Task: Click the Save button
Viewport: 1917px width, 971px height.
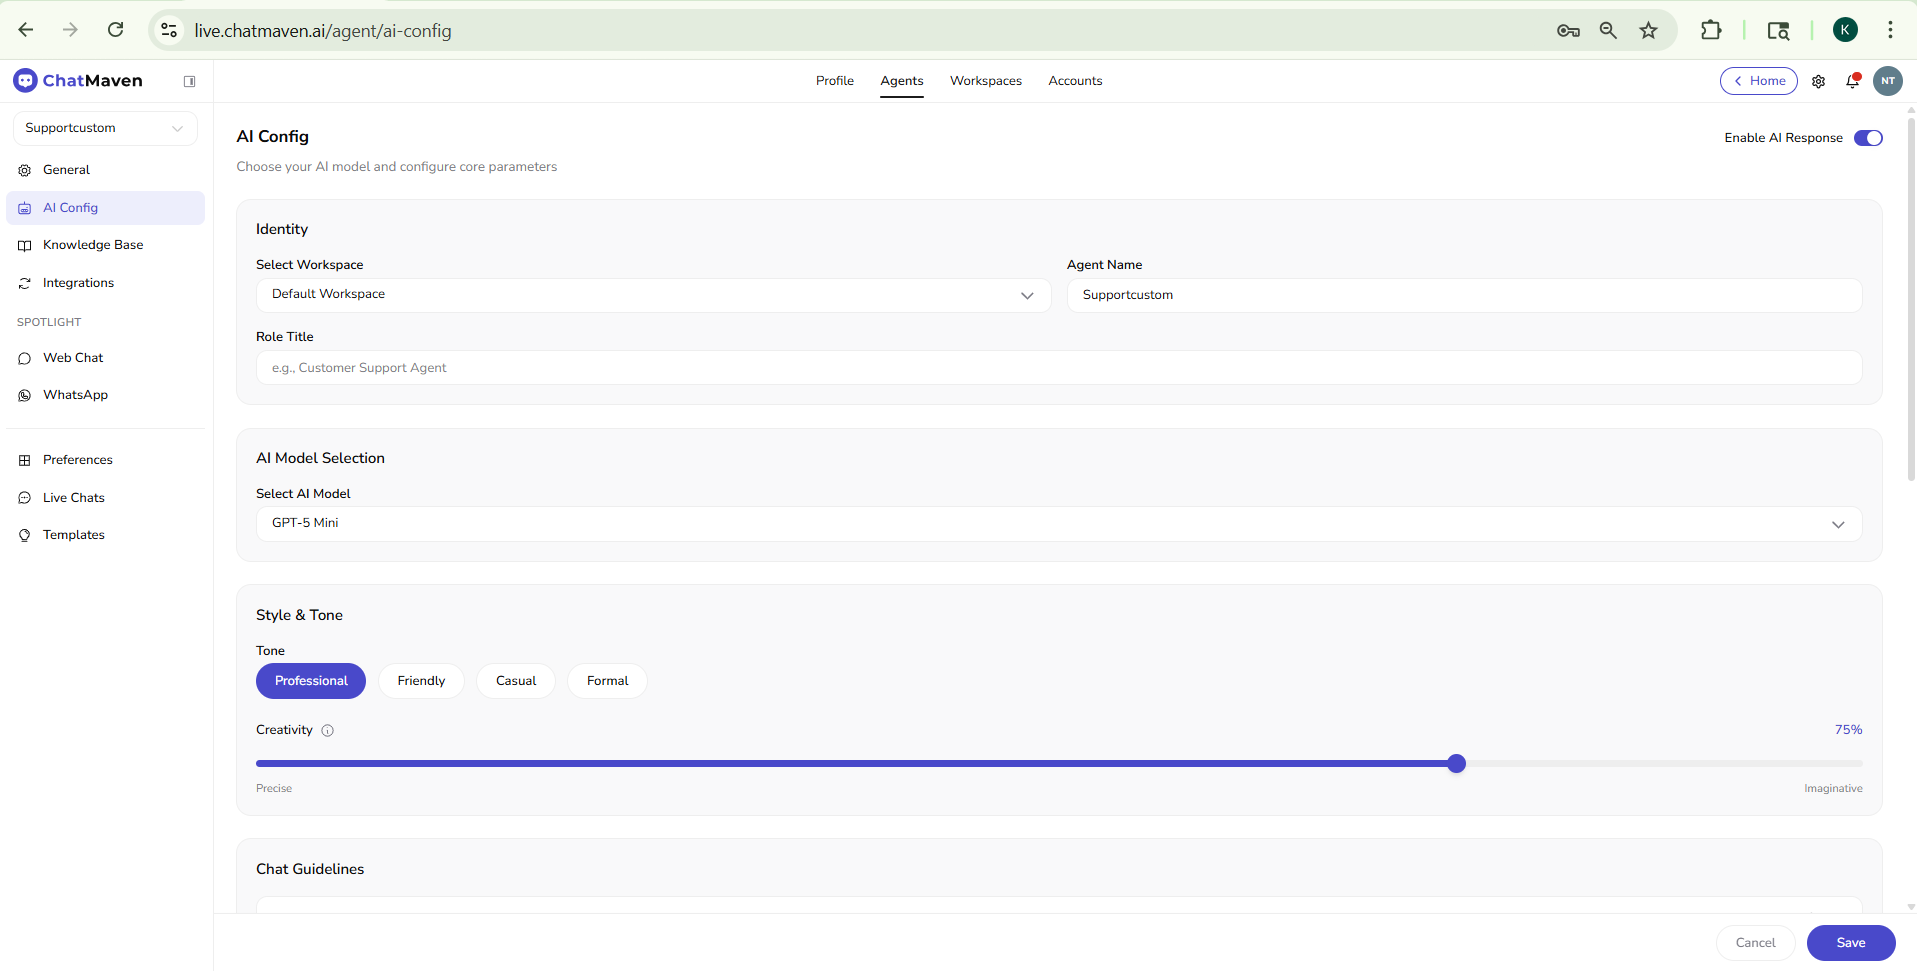Action: [x=1850, y=942]
